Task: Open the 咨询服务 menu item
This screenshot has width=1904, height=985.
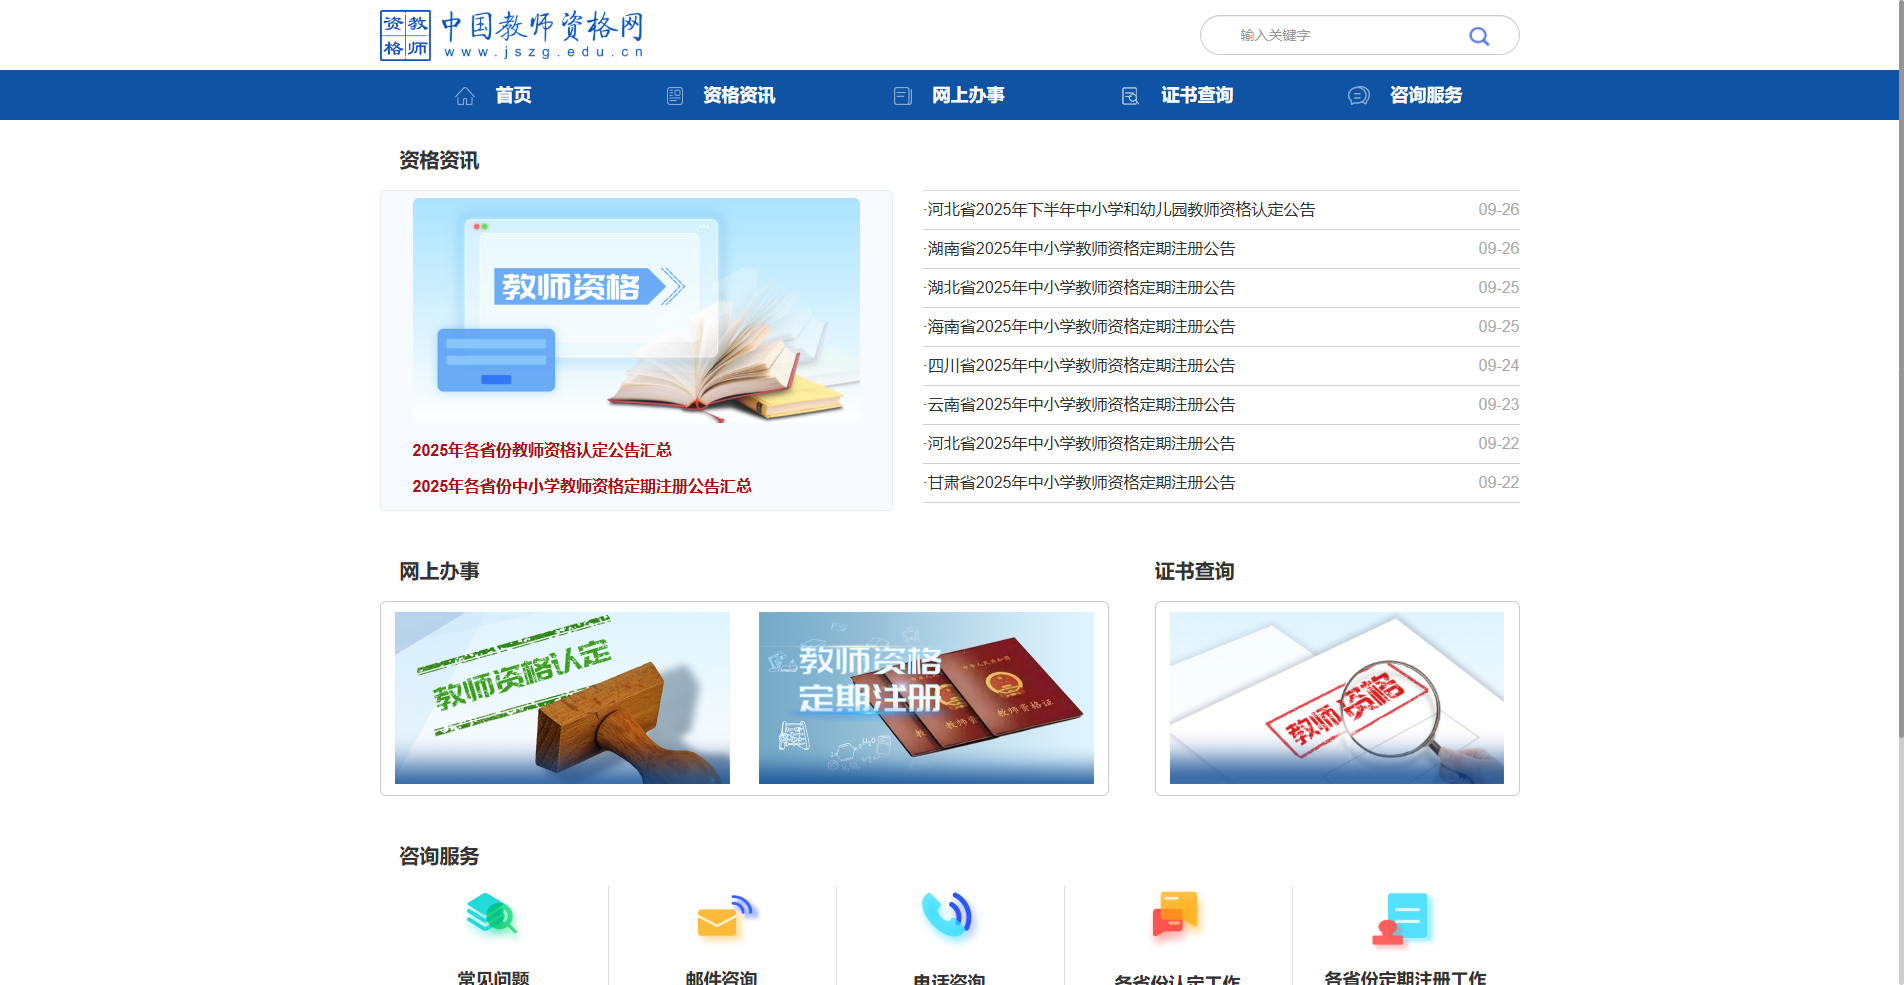Action: 1426,95
